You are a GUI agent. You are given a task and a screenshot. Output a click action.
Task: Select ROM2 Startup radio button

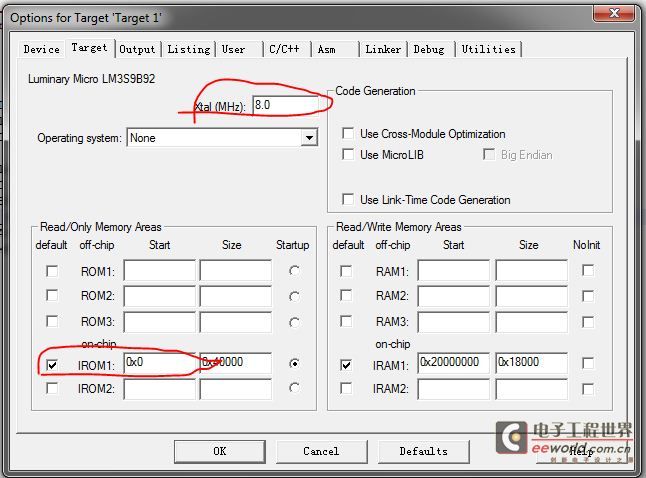pyautogui.click(x=294, y=296)
